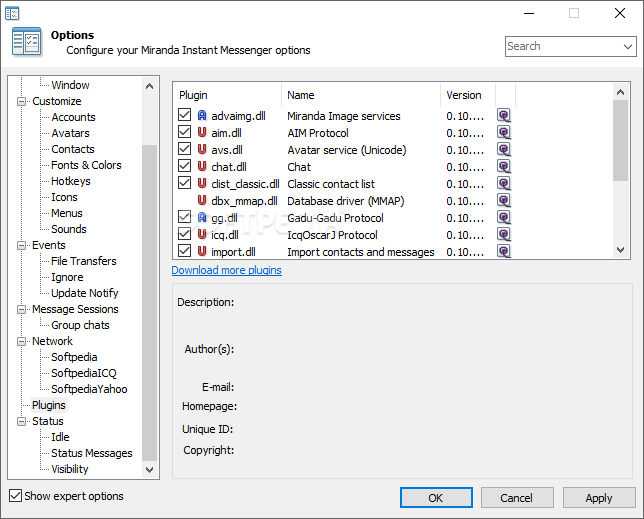Viewport: 644px width, 519px height.
Task: Open Group chats settings
Action: tap(80, 325)
